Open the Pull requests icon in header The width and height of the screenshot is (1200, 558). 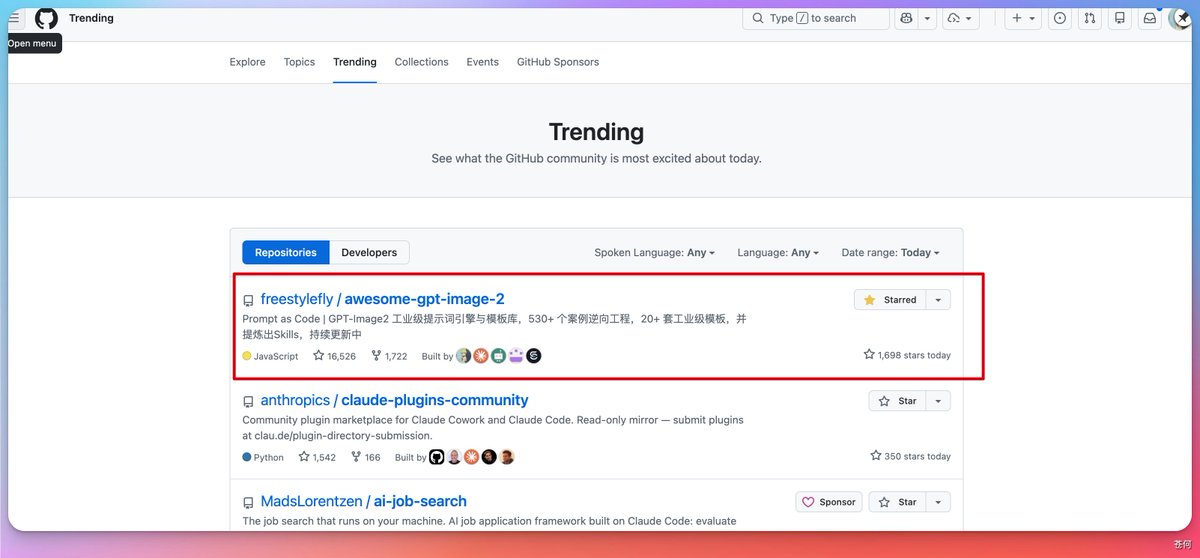pyautogui.click(x=1090, y=18)
